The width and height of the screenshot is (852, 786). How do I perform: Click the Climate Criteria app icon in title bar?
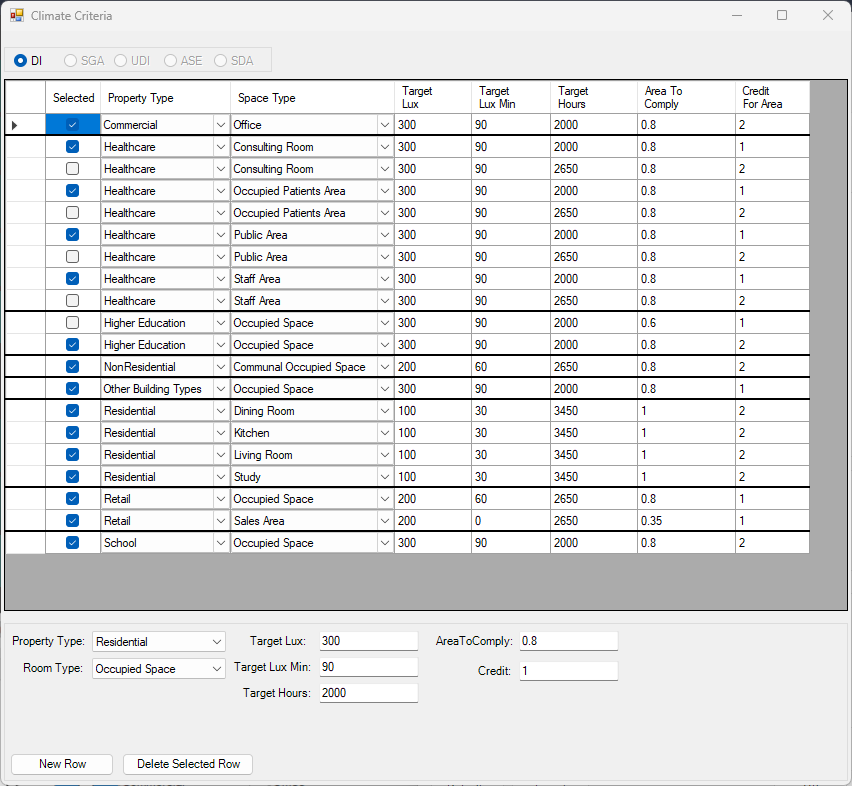17,16
